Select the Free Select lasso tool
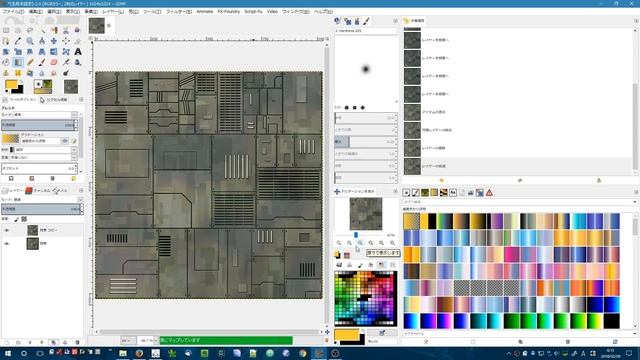This screenshot has height=360, width=640. tap(30, 30)
